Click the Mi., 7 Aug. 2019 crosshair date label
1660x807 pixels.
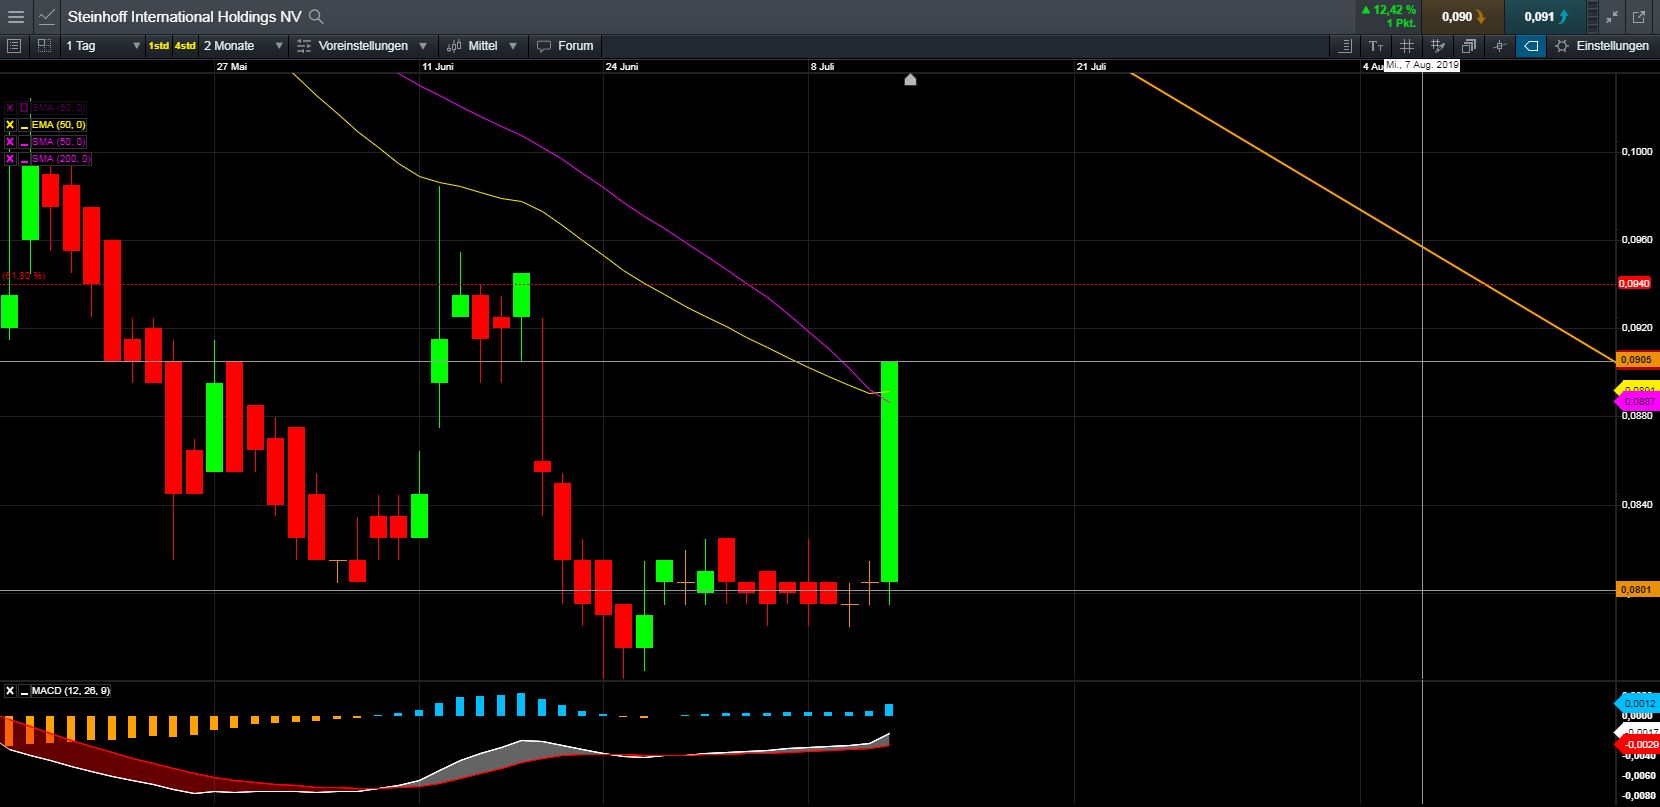coord(1422,65)
